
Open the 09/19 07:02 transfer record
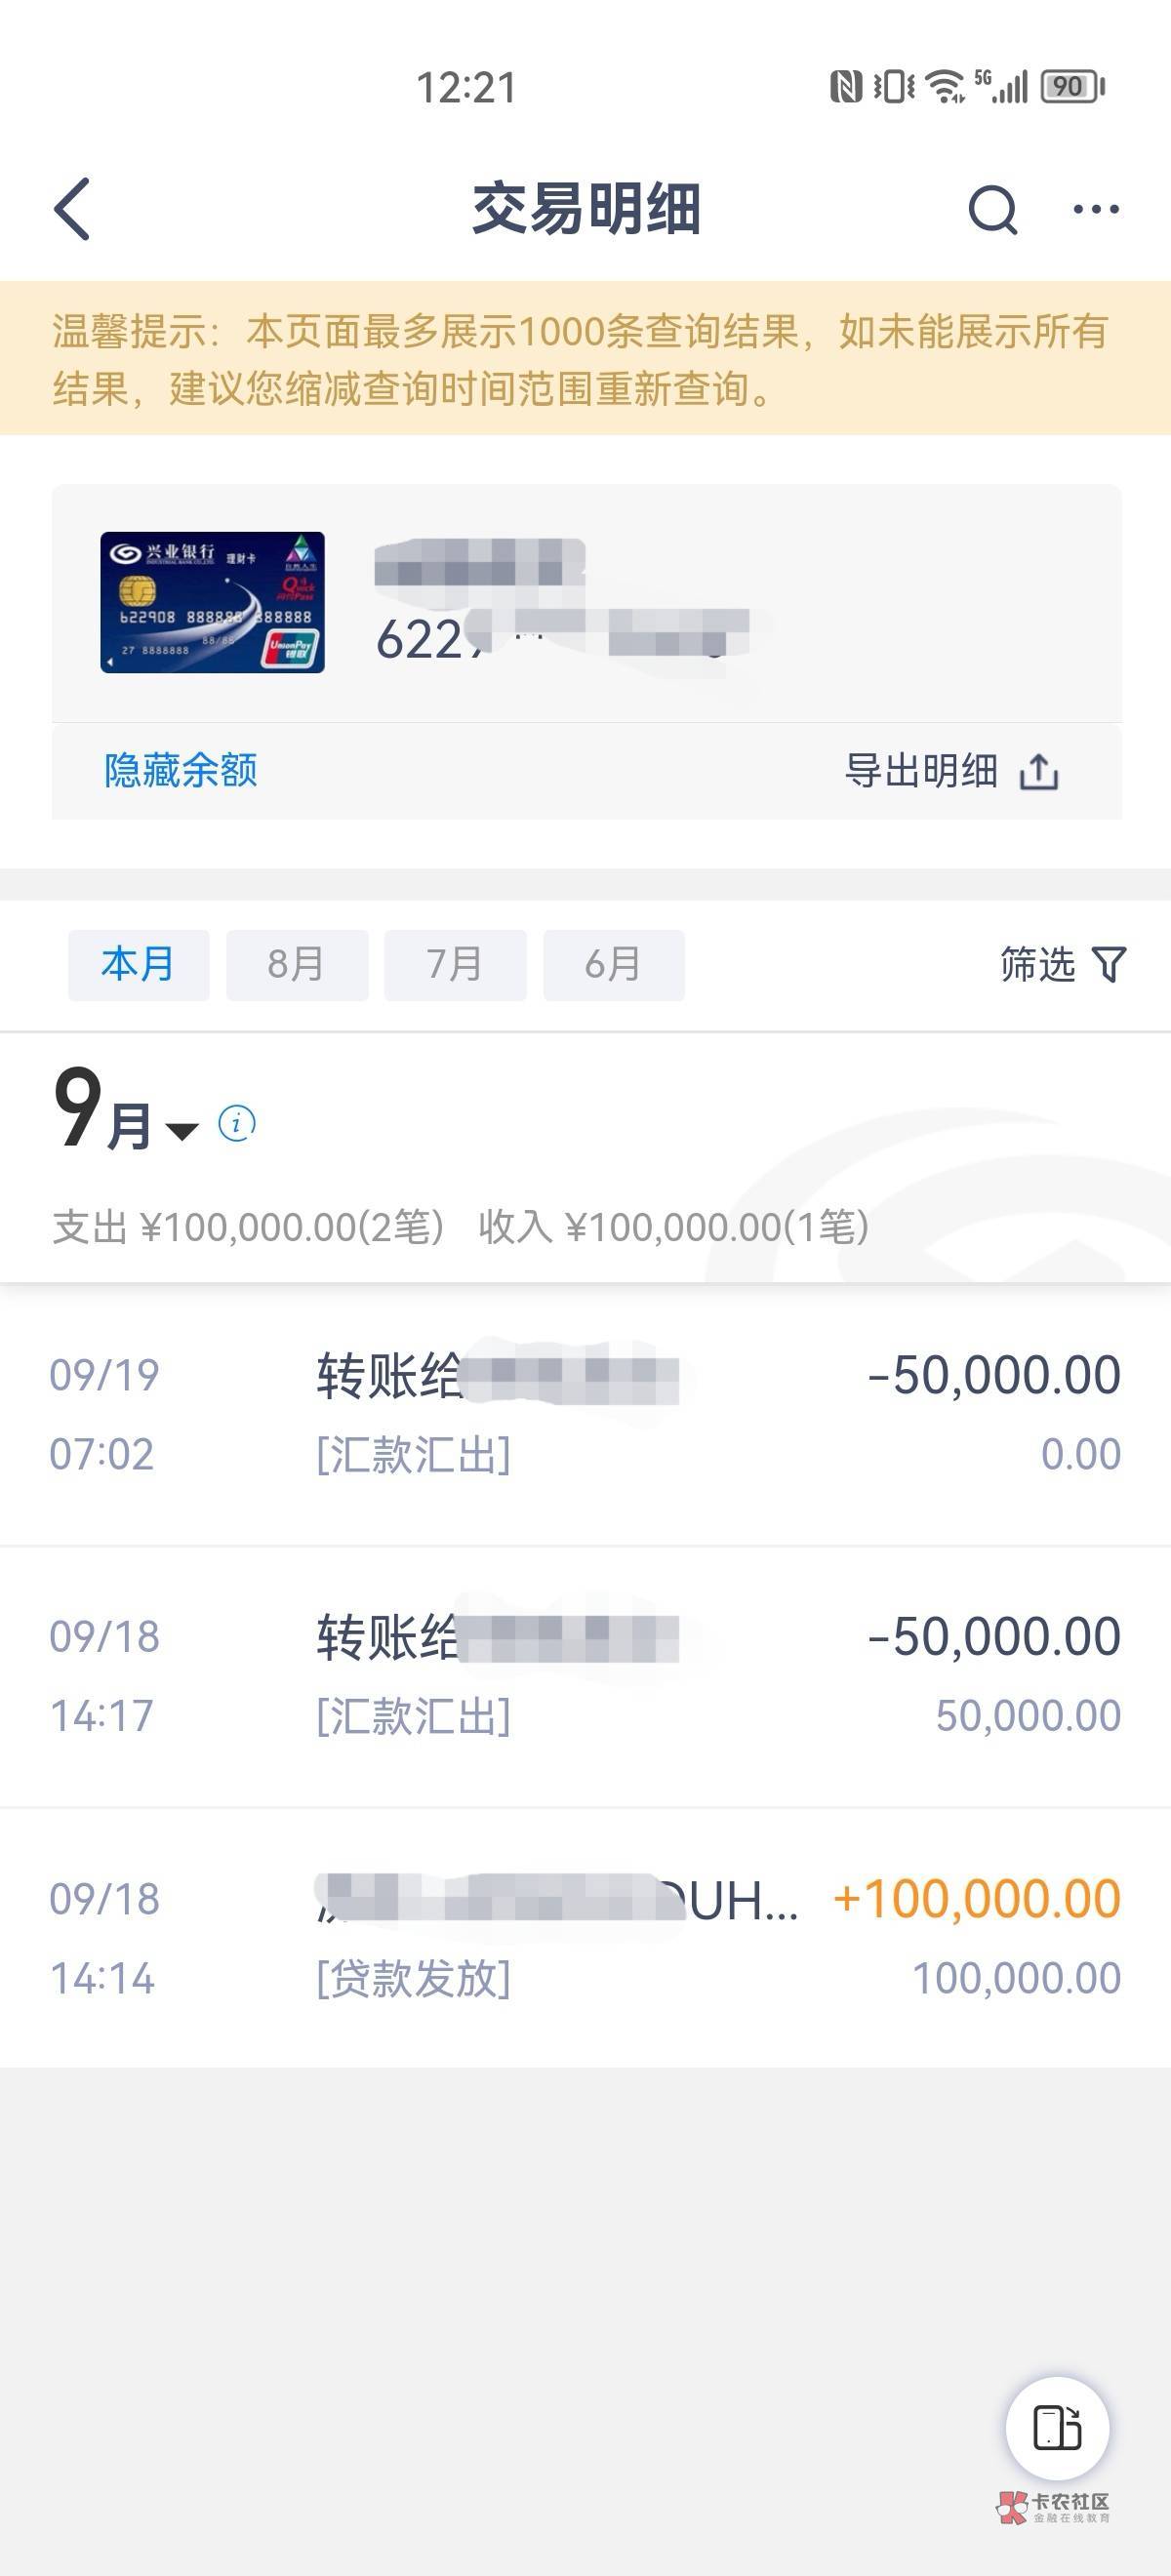(x=585, y=1413)
